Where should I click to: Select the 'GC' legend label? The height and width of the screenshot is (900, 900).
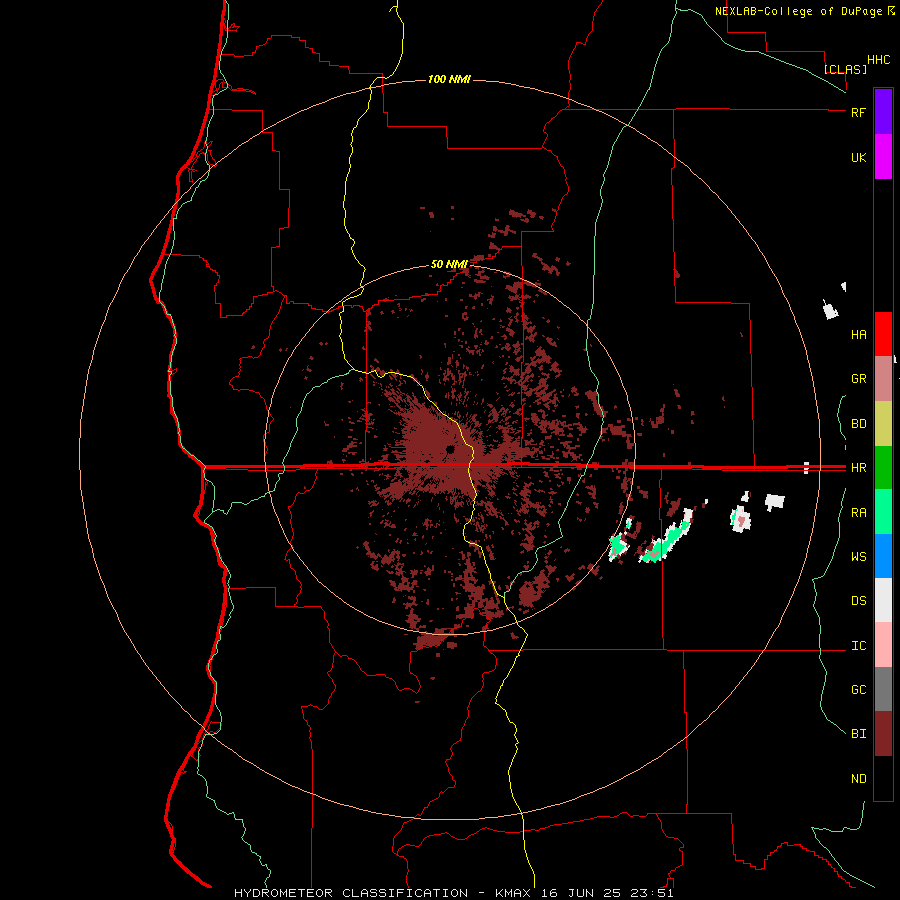click(858, 689)
